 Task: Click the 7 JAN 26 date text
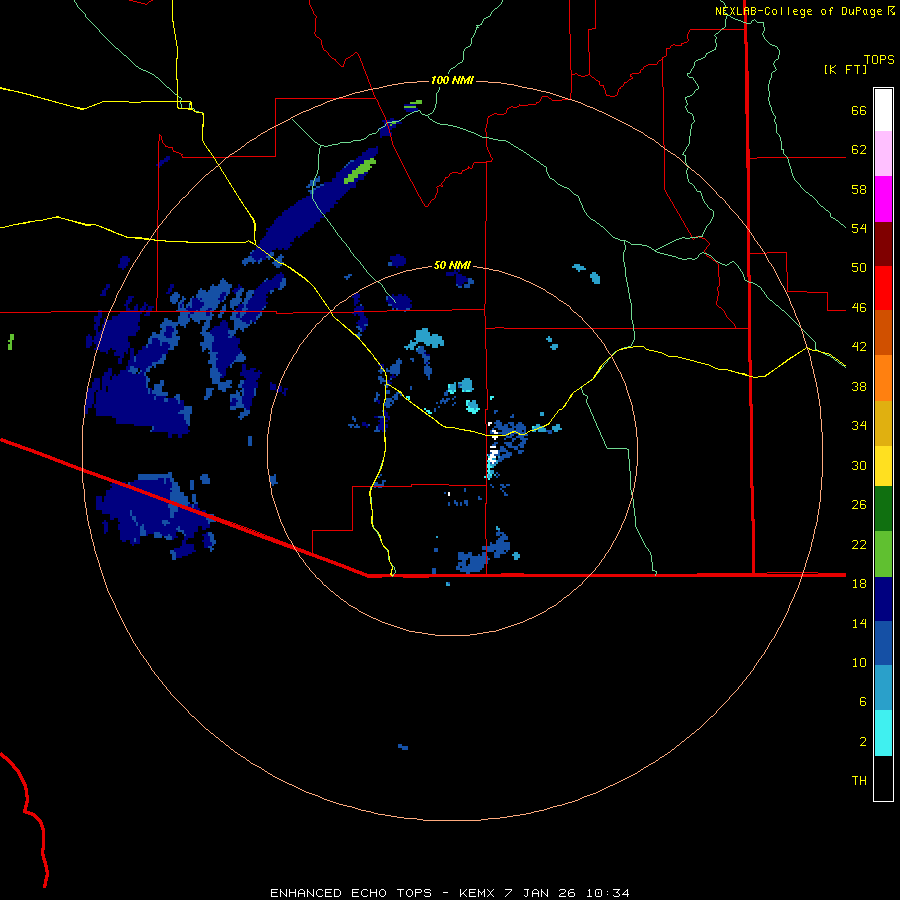click(x=541, y=893)
